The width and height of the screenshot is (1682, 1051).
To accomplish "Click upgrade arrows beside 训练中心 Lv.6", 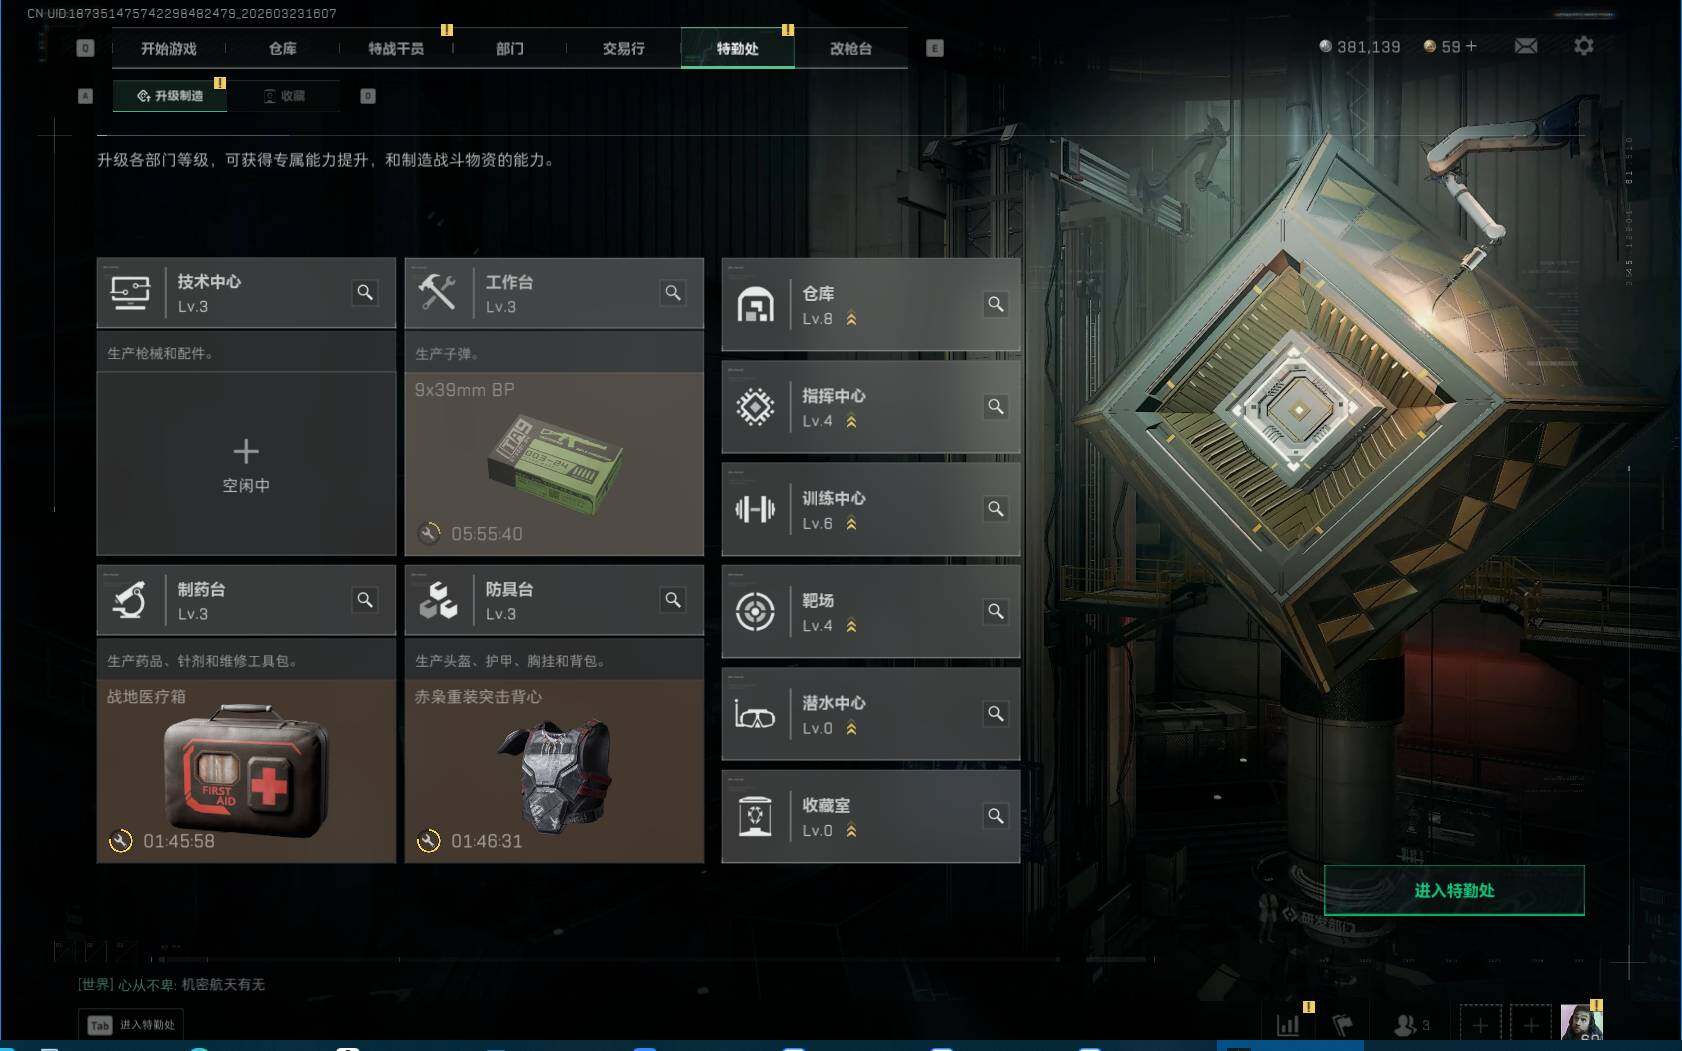I will click(851, 524).
